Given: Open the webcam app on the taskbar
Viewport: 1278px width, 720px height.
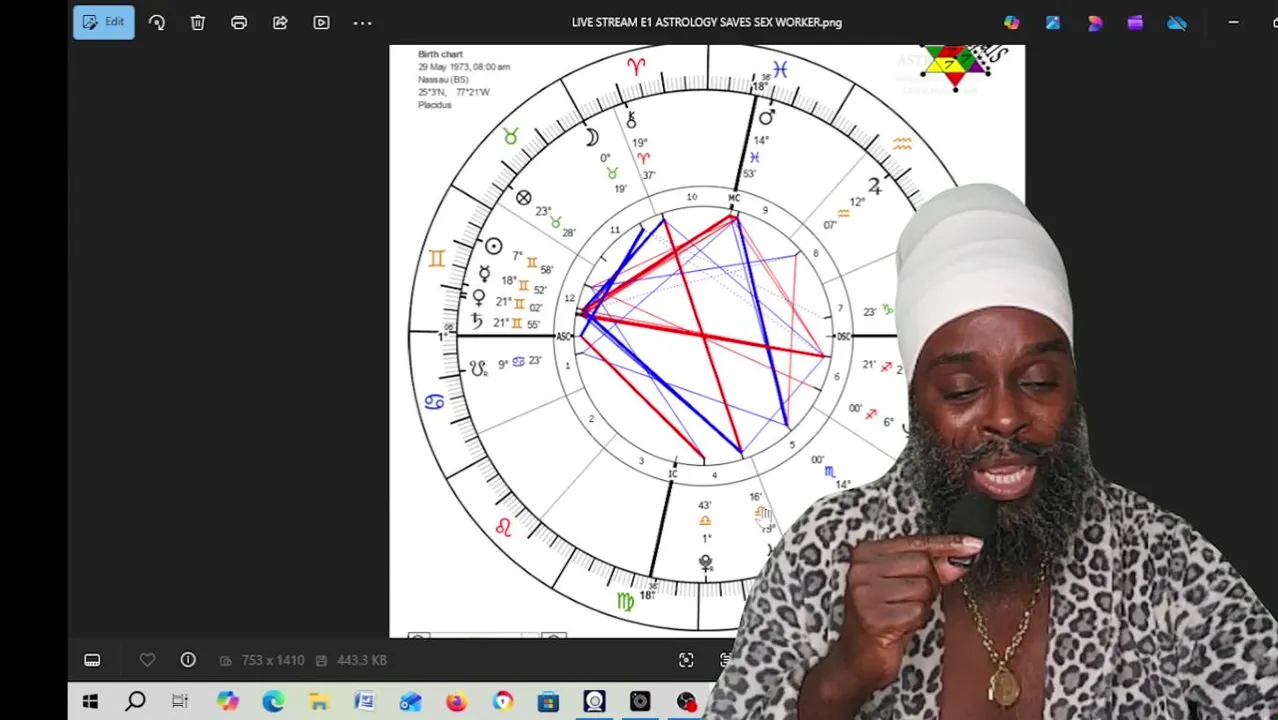Looking at the screenshot, I should (x=594, y=702).
